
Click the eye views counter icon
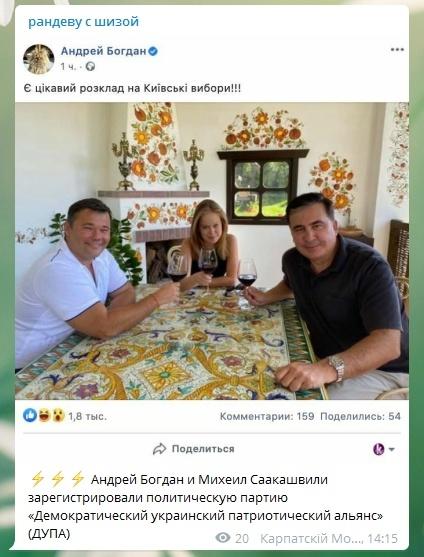pos(223,538)
